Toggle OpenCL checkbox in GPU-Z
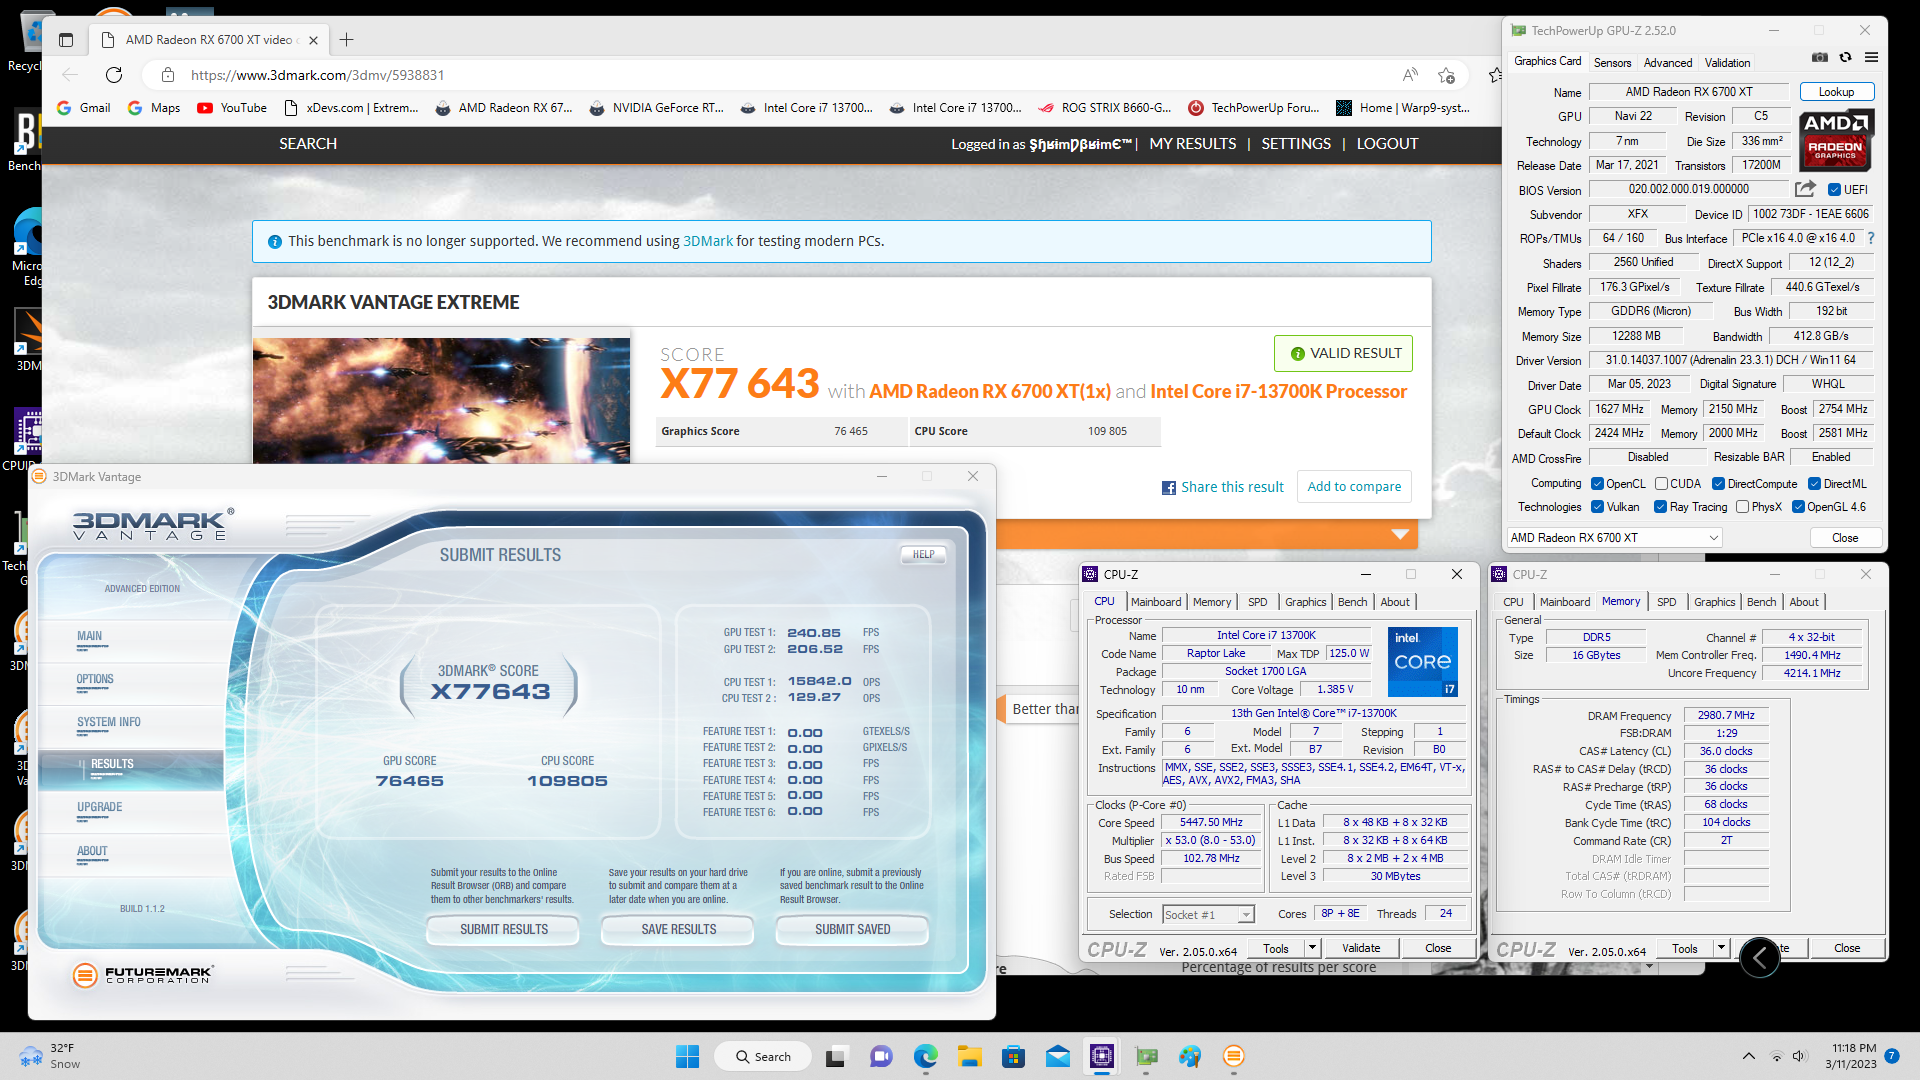Screen dimensions: 1920x1080 point(1597,484)
